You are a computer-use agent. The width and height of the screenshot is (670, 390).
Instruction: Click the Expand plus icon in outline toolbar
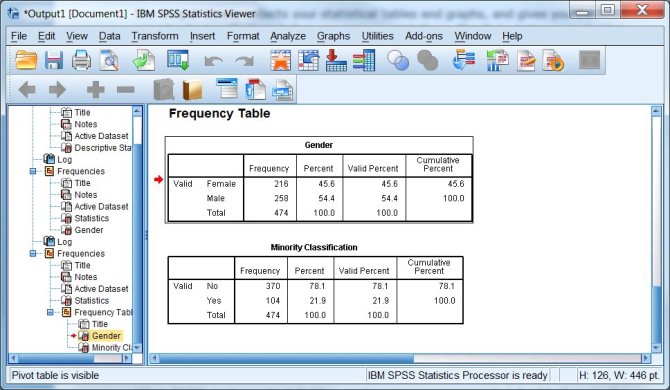(95, 90)
